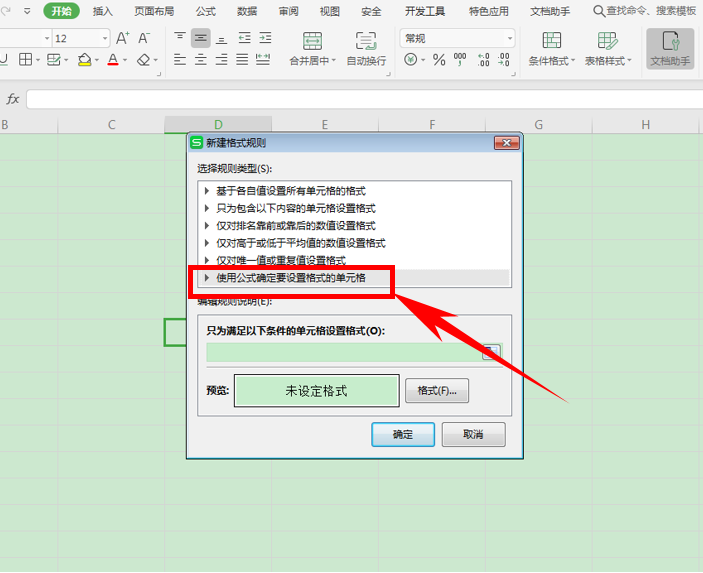Switch to the 开始 (Home) tab
The image size is (703, 573).
pyautogui.click(x=61, y=11)
